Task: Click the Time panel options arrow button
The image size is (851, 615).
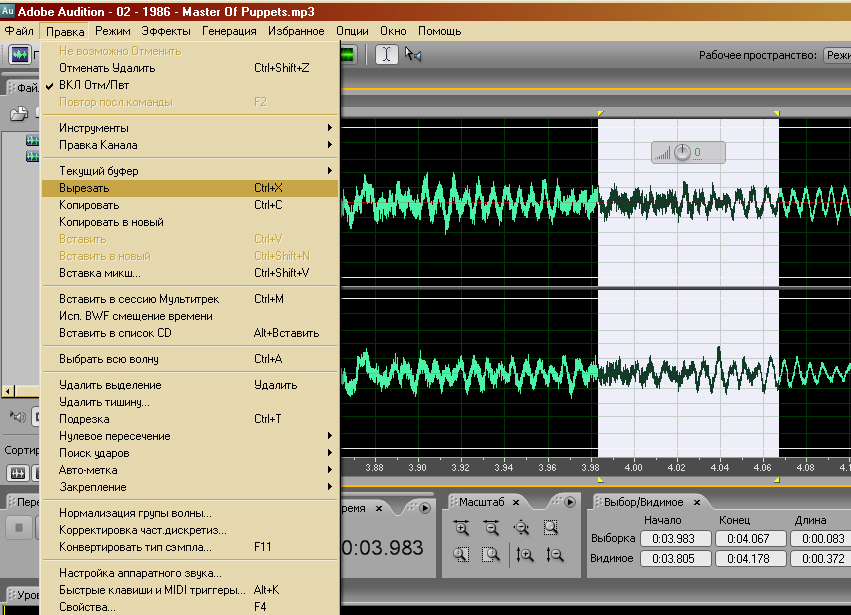Action: (425, 508)
